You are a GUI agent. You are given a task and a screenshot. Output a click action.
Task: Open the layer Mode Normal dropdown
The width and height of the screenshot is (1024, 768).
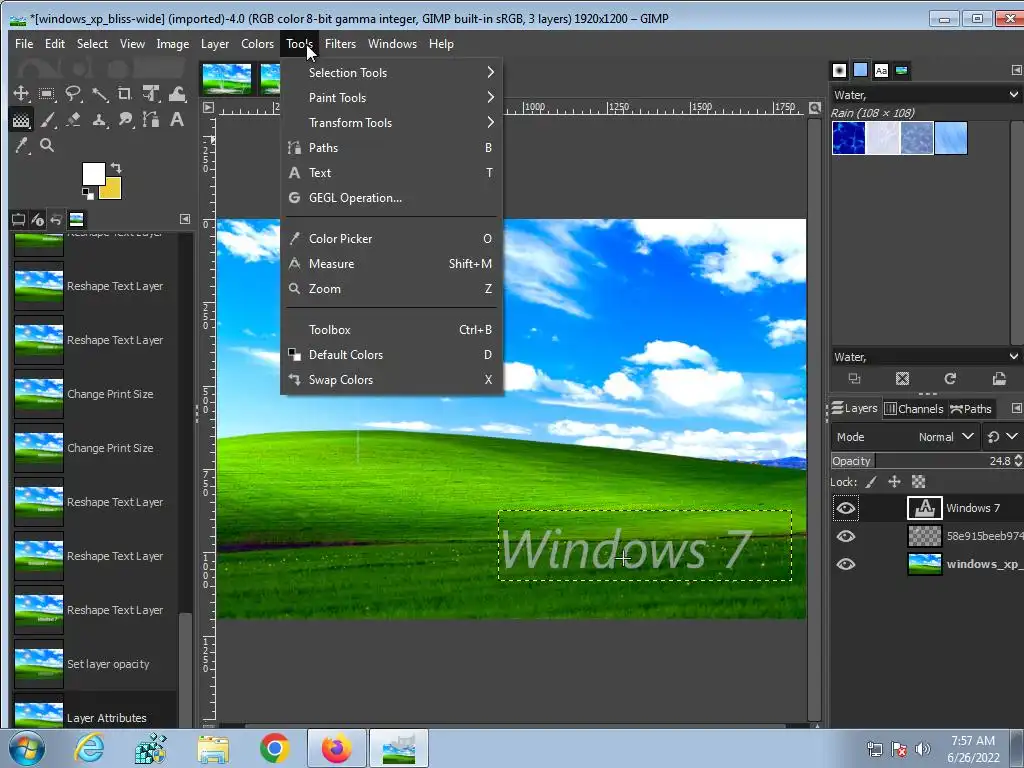pyautogui.click(x=904, y=437)
